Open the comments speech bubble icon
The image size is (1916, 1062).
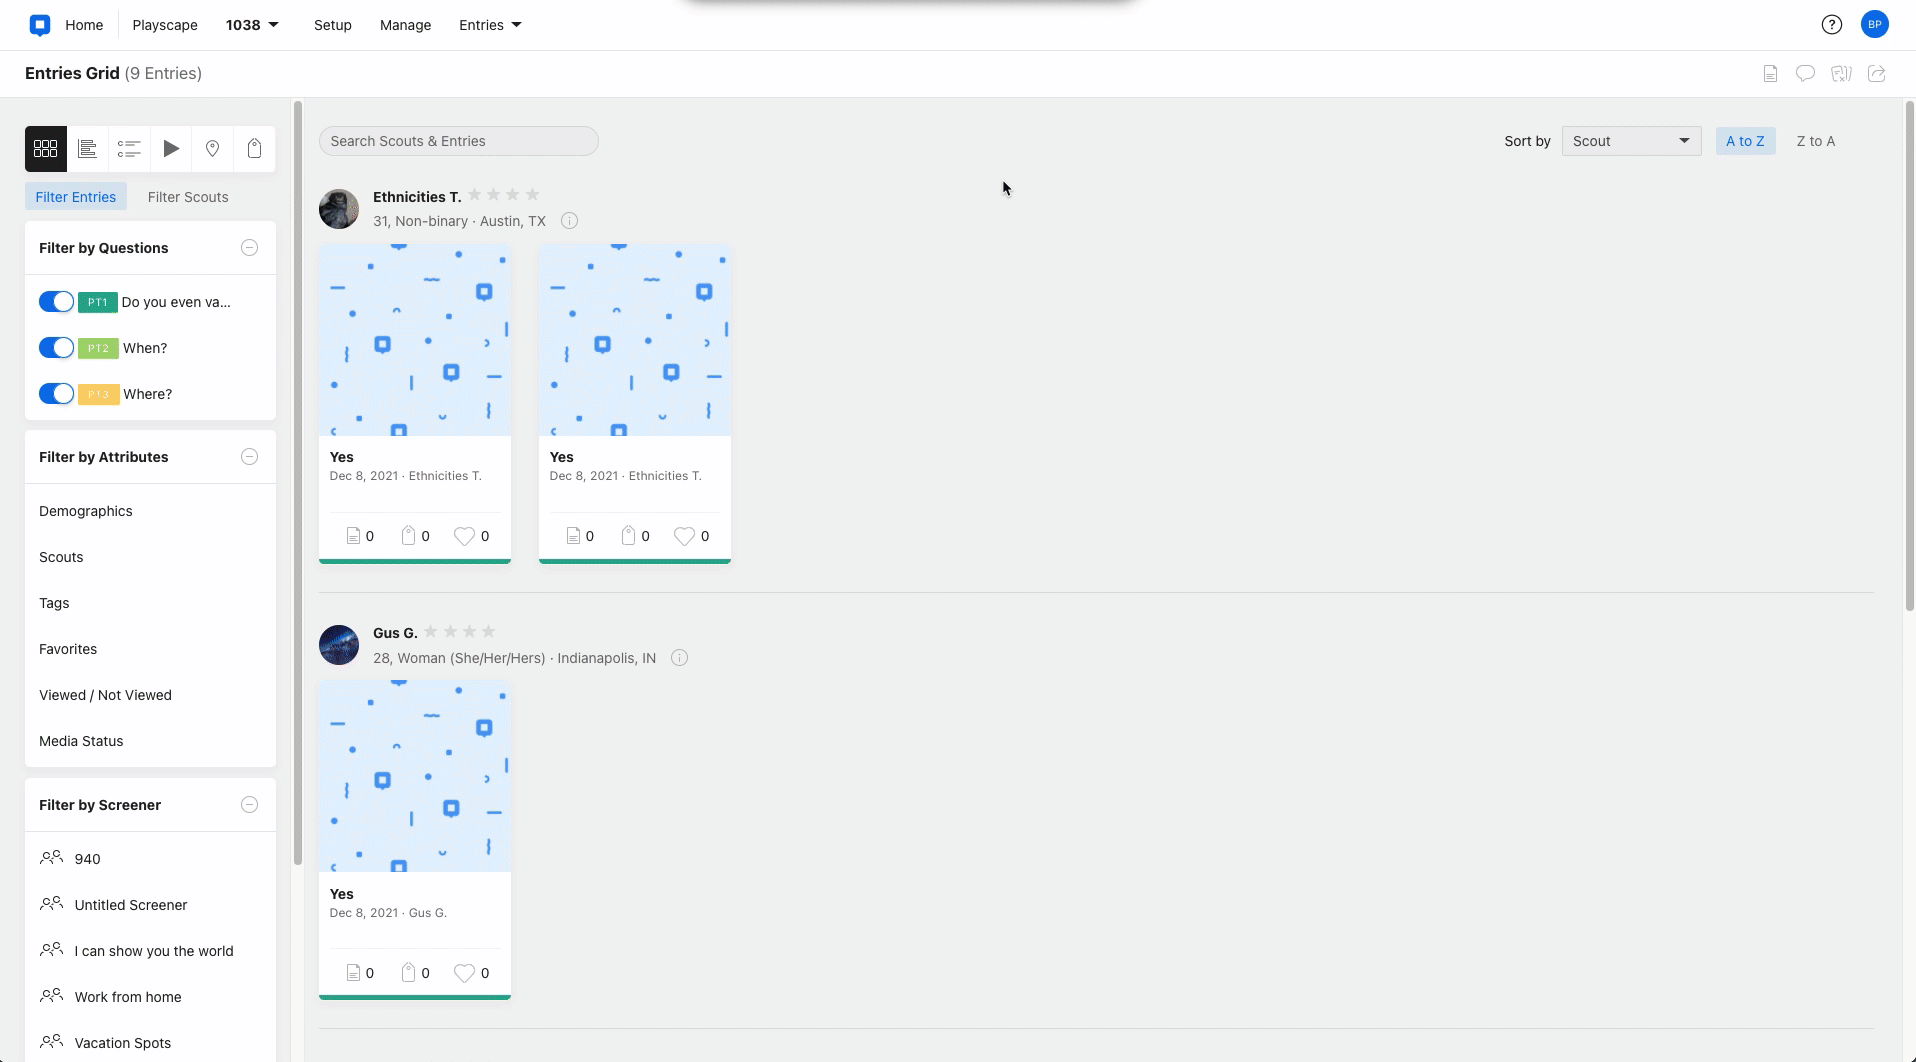coord(1806,73)
